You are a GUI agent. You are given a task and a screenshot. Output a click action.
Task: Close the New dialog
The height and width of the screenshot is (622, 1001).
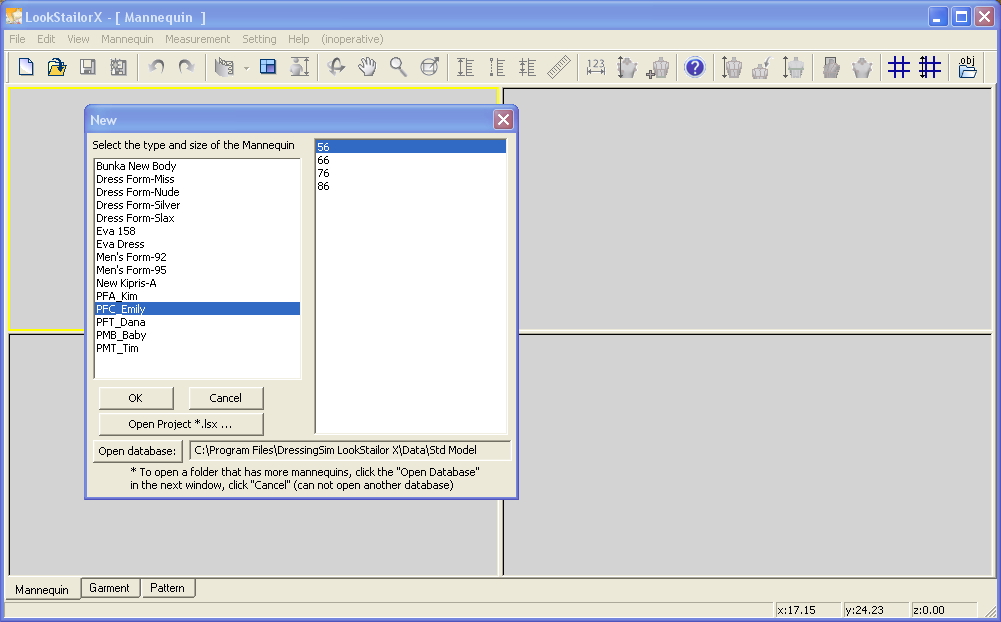click(503, 119)
